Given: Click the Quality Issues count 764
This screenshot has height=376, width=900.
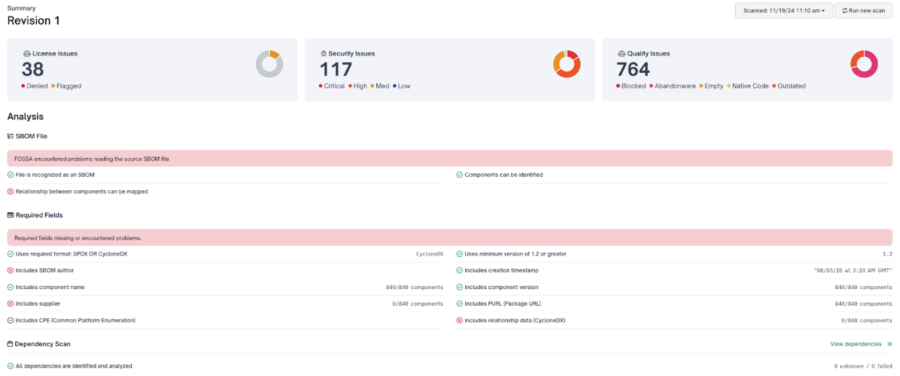Looking at the screenshot, I should 633,69.
